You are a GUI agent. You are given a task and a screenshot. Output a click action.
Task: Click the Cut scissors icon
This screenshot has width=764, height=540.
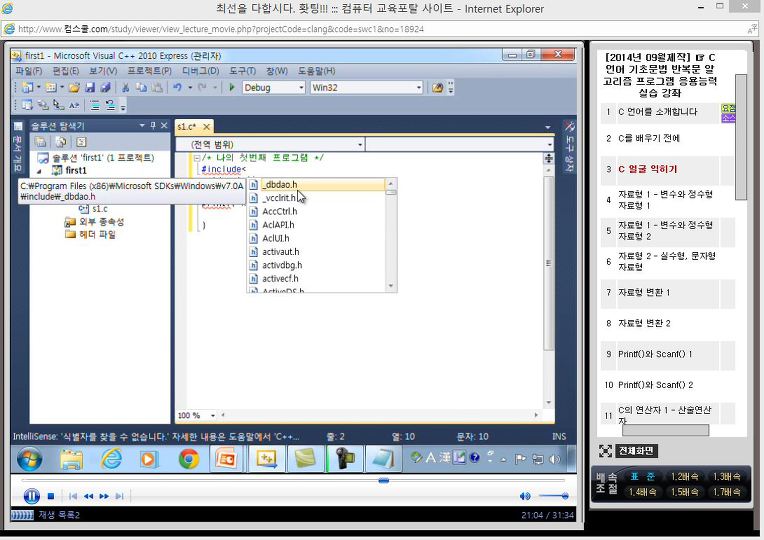pyautogui.click(x=126, y=88)
